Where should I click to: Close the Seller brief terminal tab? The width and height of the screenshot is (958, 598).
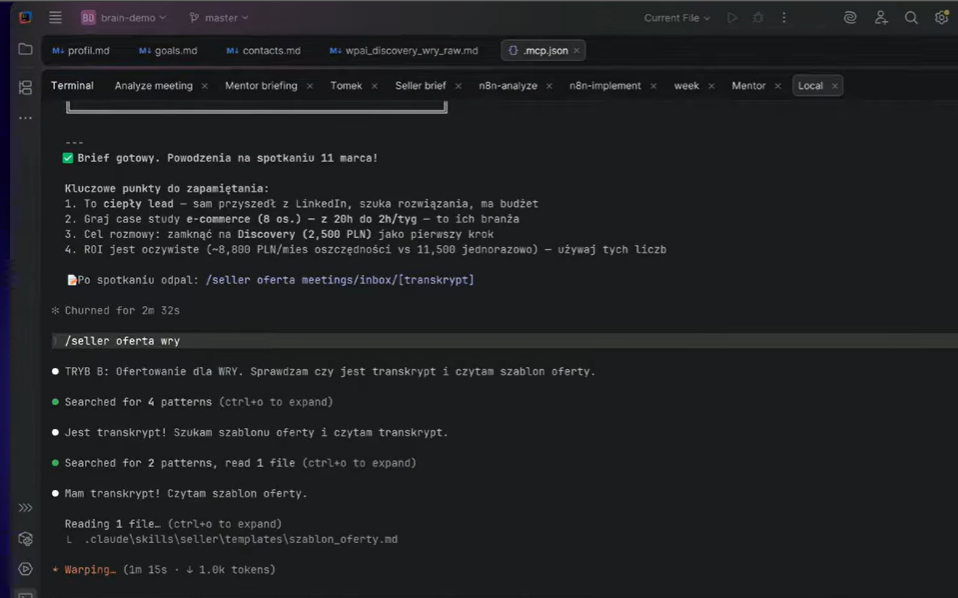457,86
